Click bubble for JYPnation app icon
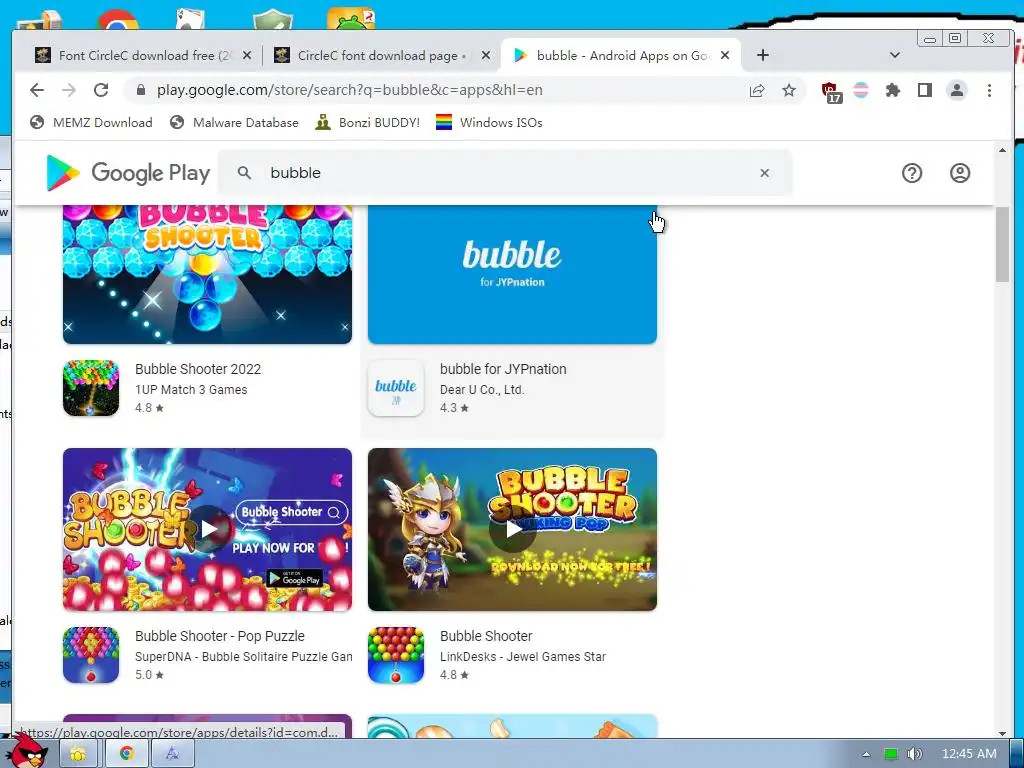The height and width of the screenshot is (768, 1024). coord(396,388)
